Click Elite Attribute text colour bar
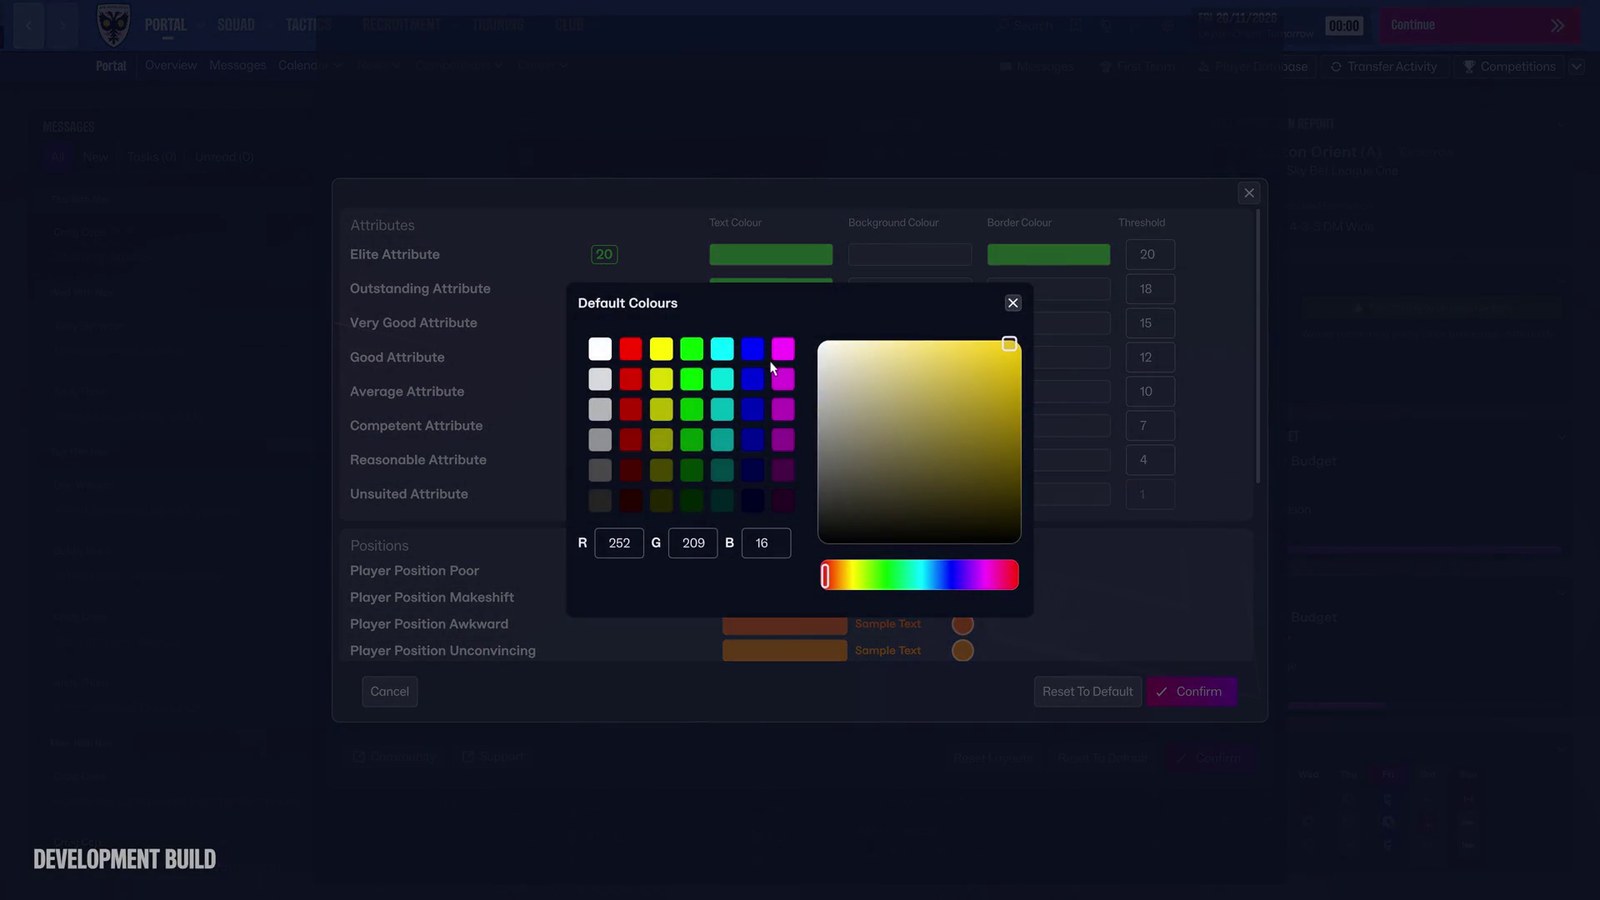 [x=771, y=255]
